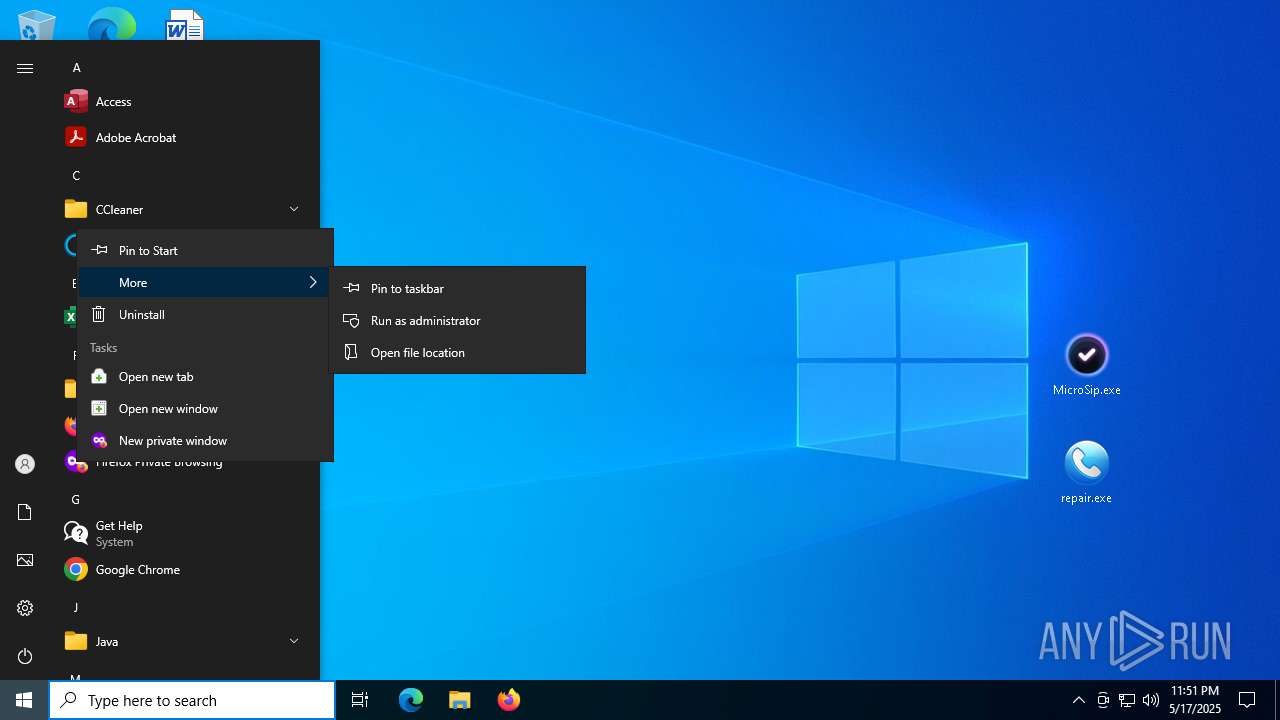The height and width of the screenshot is (720, 1280).
Task: Open Settings gear in Start sidebar
Action: [x=25, y=608]
